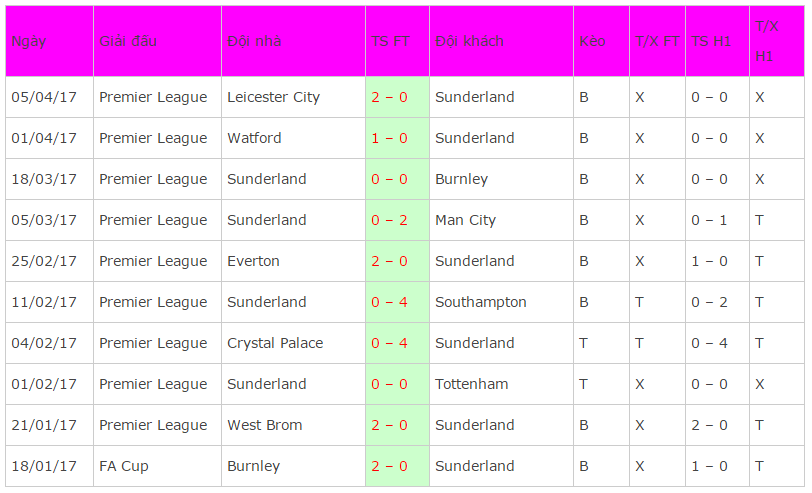Image resolution: width=812 pixels, height=493 pixels.
Task: Click the Southampton team name
Action: tap(481, 302)
